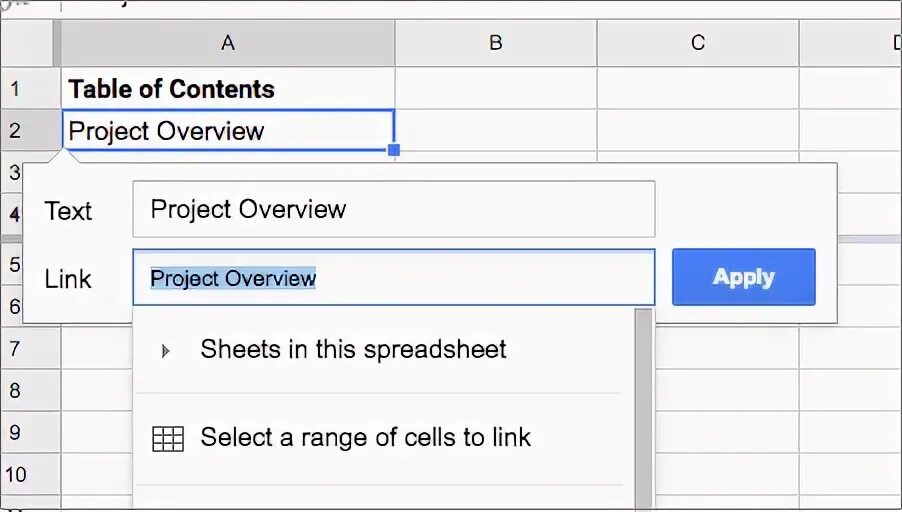Open the Sheets in this spreadsheet option
Viewport: 902px width, 512px height.
(x=353, y=350)
